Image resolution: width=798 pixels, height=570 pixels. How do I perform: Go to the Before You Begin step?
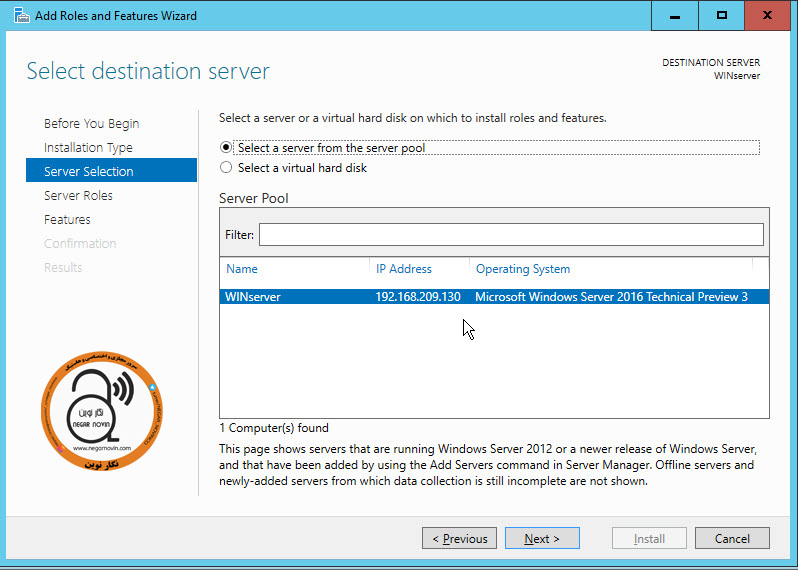[92, 124]
